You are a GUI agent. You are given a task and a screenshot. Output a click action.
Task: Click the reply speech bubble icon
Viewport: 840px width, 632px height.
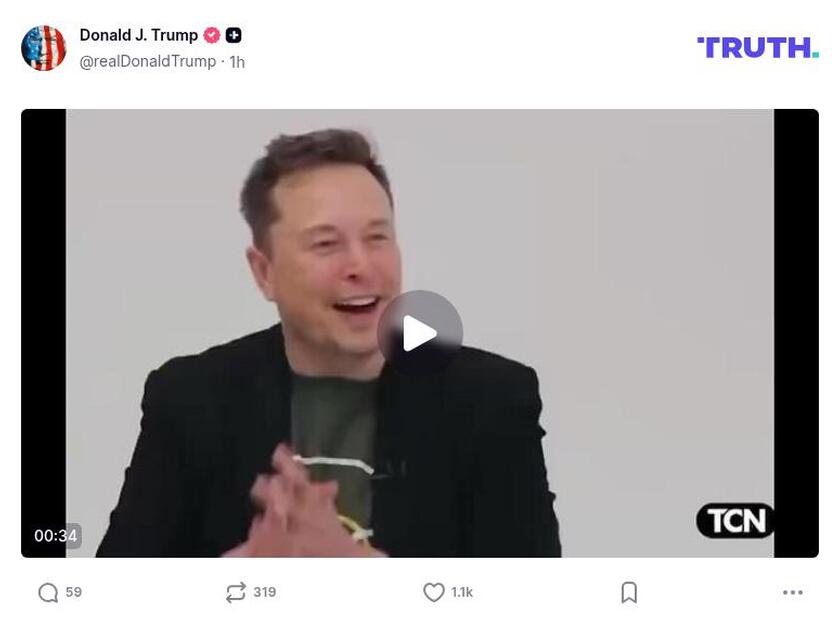(48, 592)
